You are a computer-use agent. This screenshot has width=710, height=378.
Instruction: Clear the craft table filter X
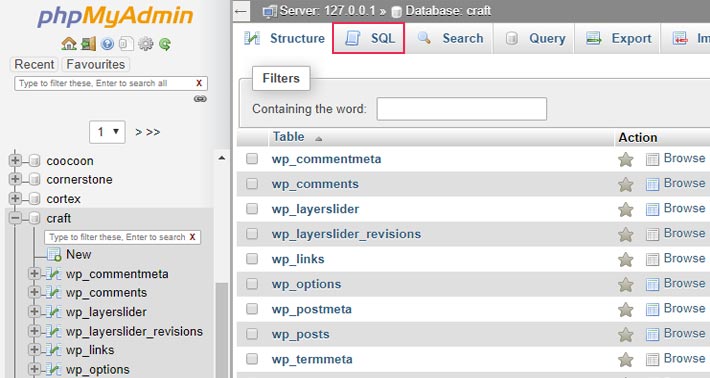(x=192, y=237)
